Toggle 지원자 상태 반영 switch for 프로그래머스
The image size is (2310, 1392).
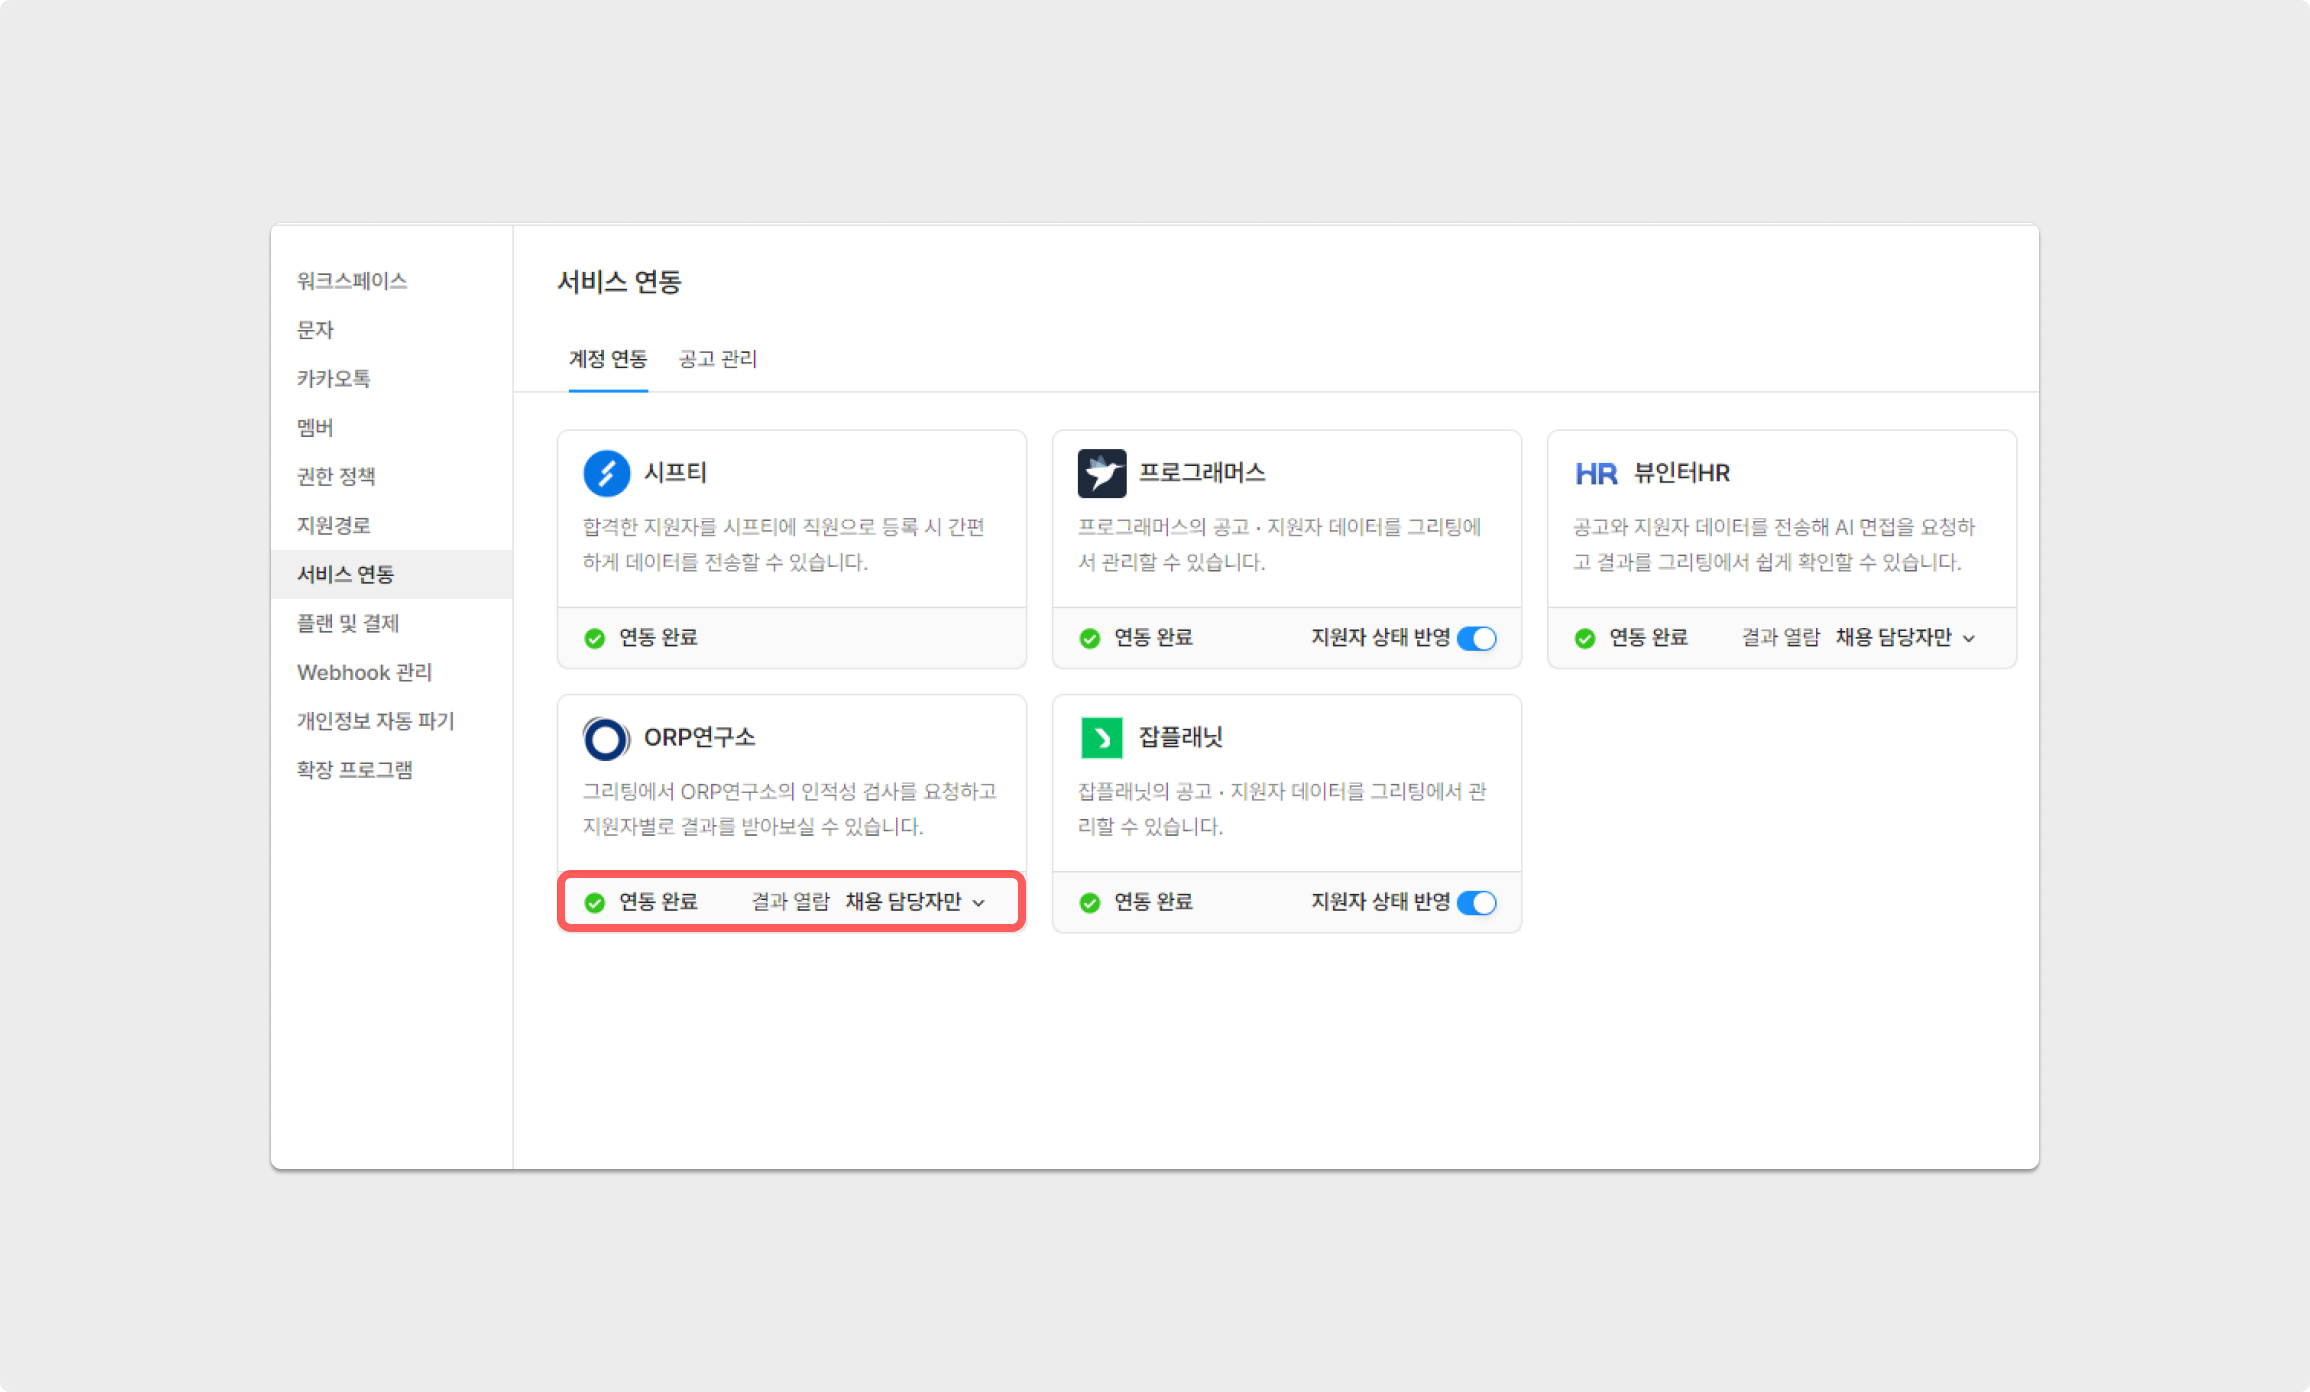pos(1477,638)
